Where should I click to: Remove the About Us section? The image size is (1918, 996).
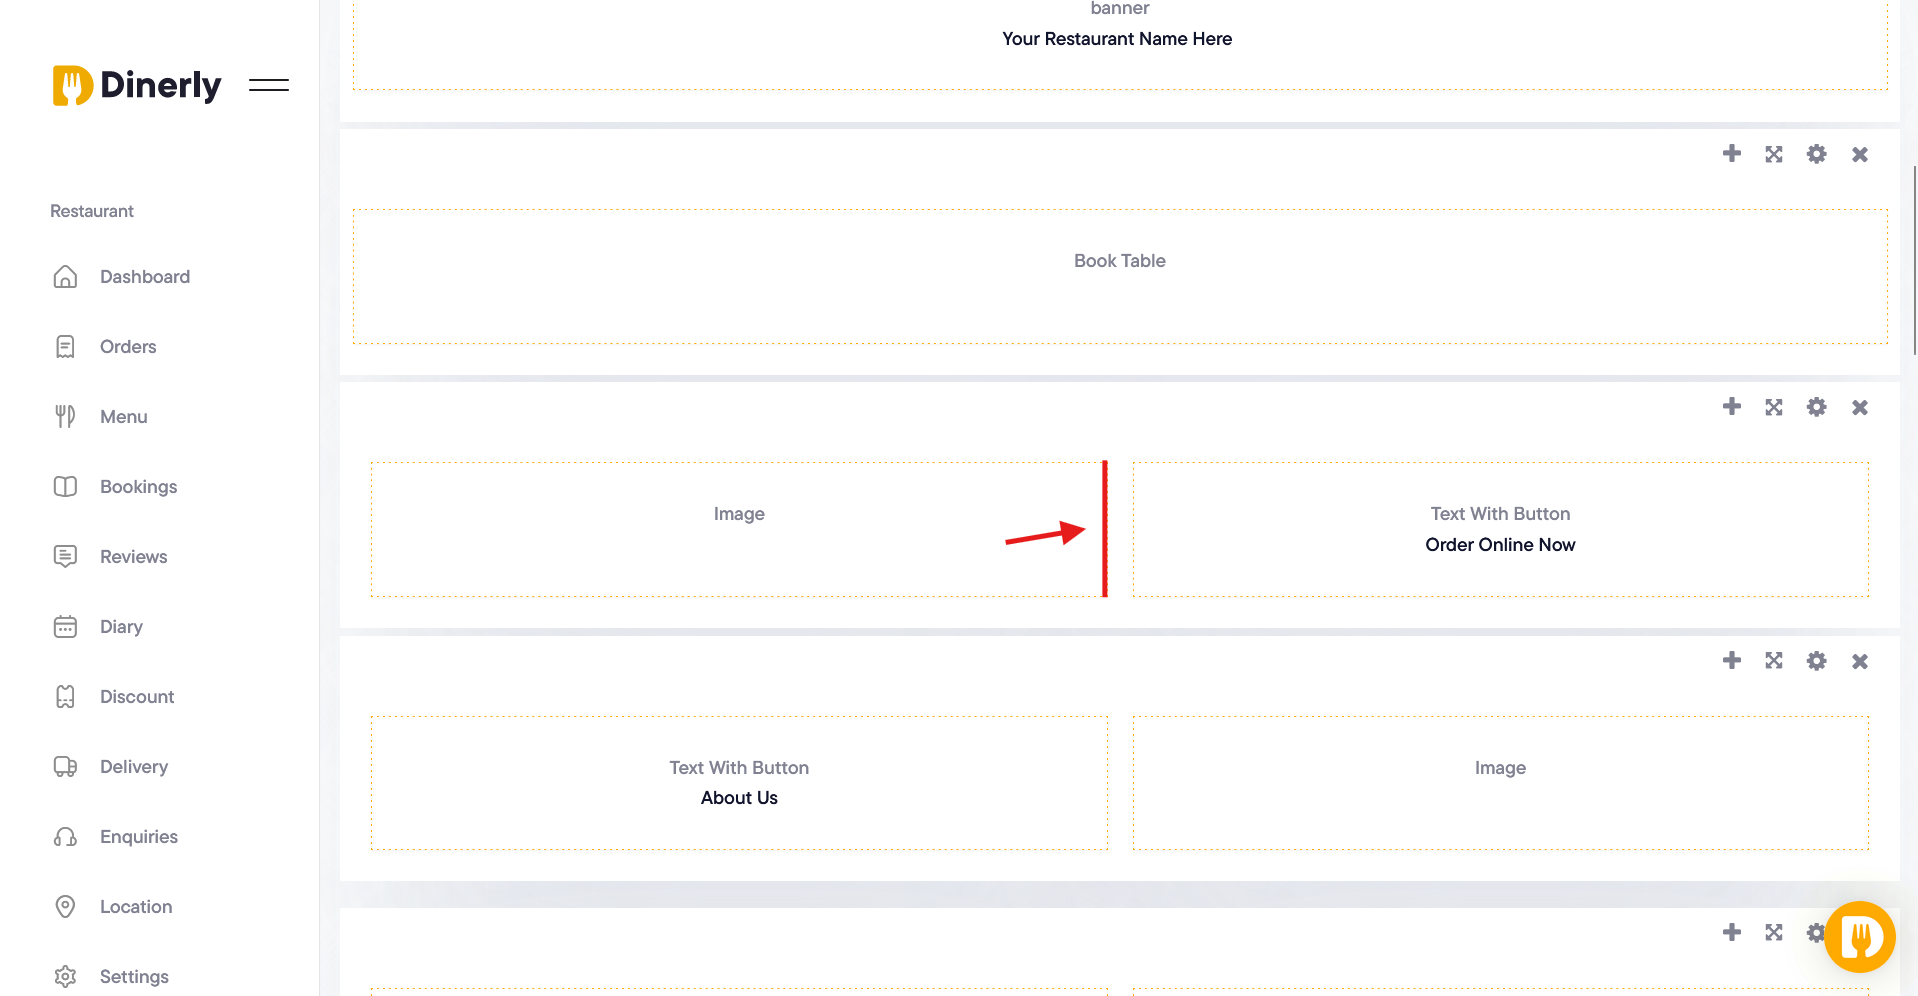1860,661
